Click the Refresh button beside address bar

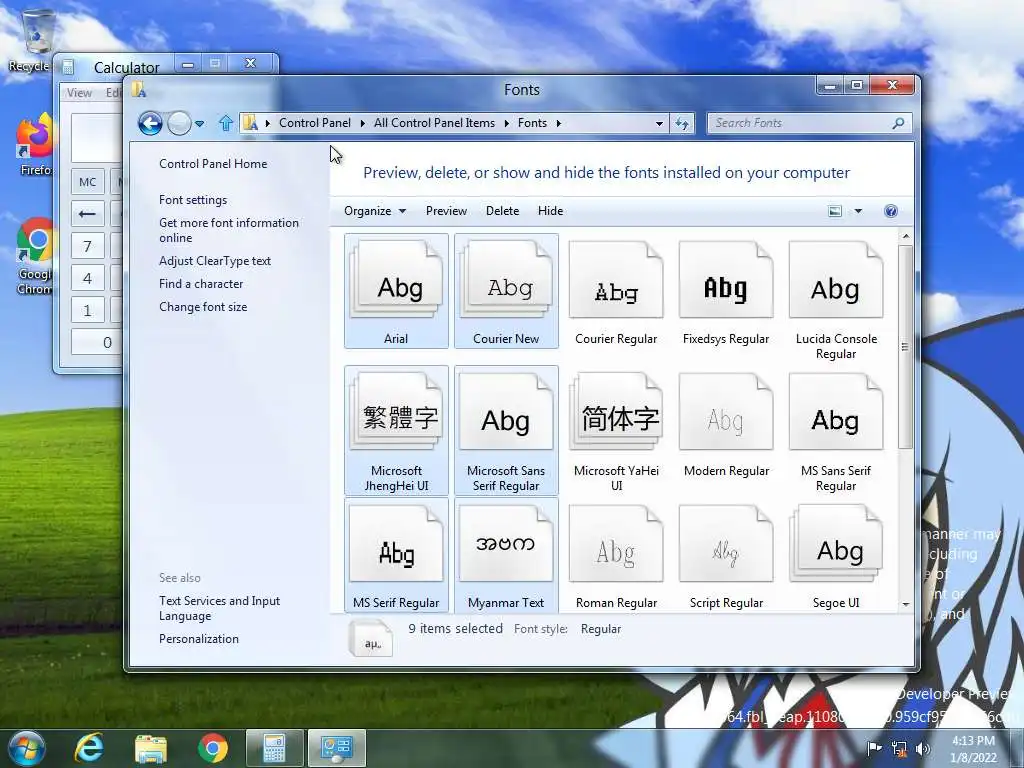click(682, 123)
